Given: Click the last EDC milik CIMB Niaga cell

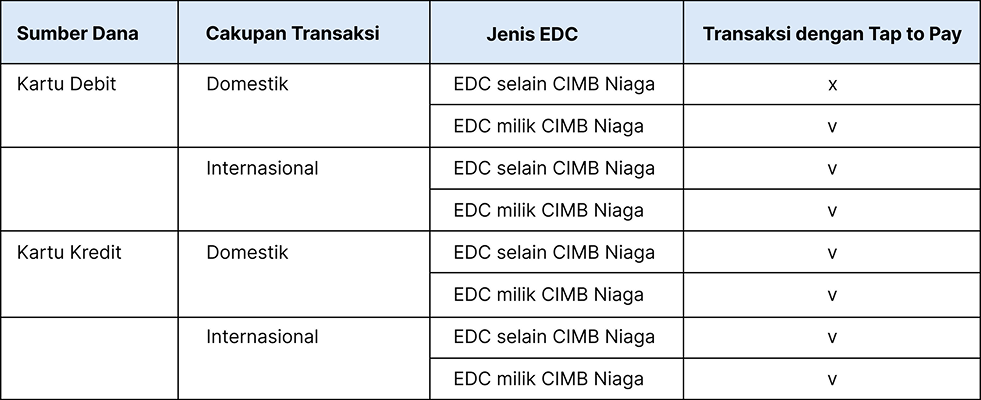Looking at the screenshot, I should point(548,379).
